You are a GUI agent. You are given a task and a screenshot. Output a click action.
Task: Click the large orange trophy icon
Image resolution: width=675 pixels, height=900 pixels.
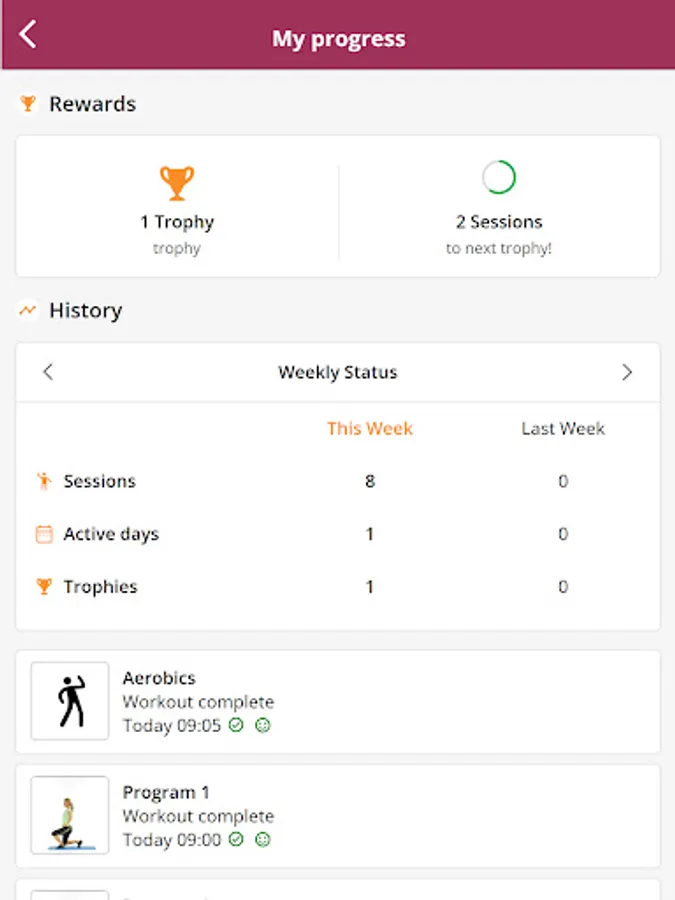click(x=177, y=183)
